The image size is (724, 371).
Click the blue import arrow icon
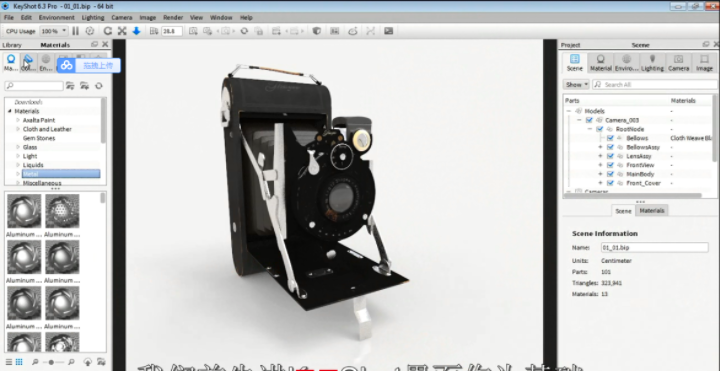(136, 31)
